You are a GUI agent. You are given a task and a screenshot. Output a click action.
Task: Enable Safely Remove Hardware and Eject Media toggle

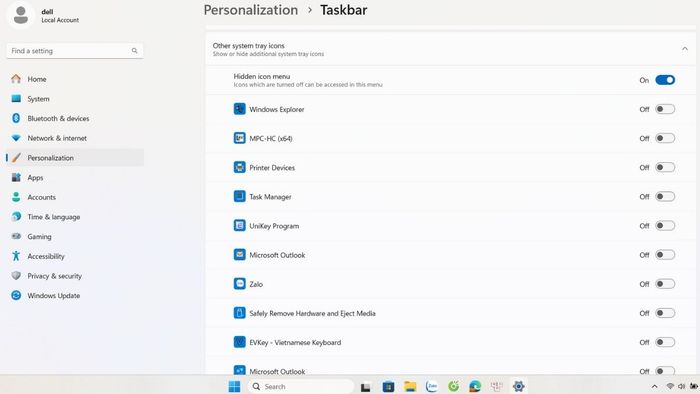[665, 313]
